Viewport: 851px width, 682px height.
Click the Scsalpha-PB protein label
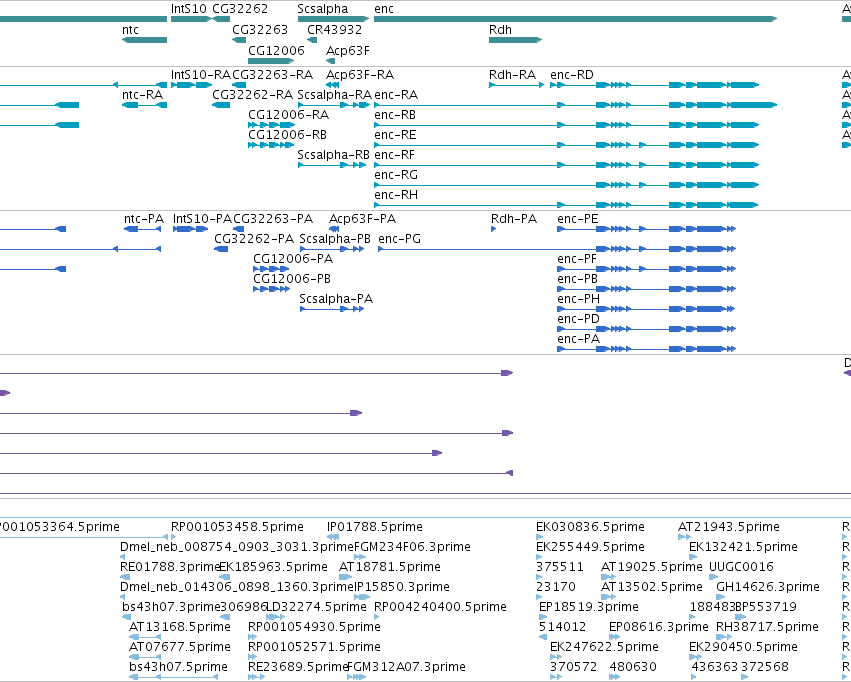tap(335, 239)
